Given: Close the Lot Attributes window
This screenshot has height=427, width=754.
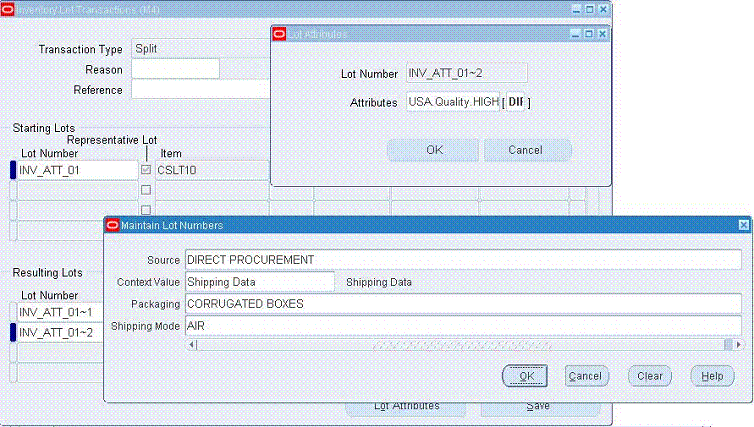Looking at the screenshot, I should pyautogui.click(x=602, y=34).
